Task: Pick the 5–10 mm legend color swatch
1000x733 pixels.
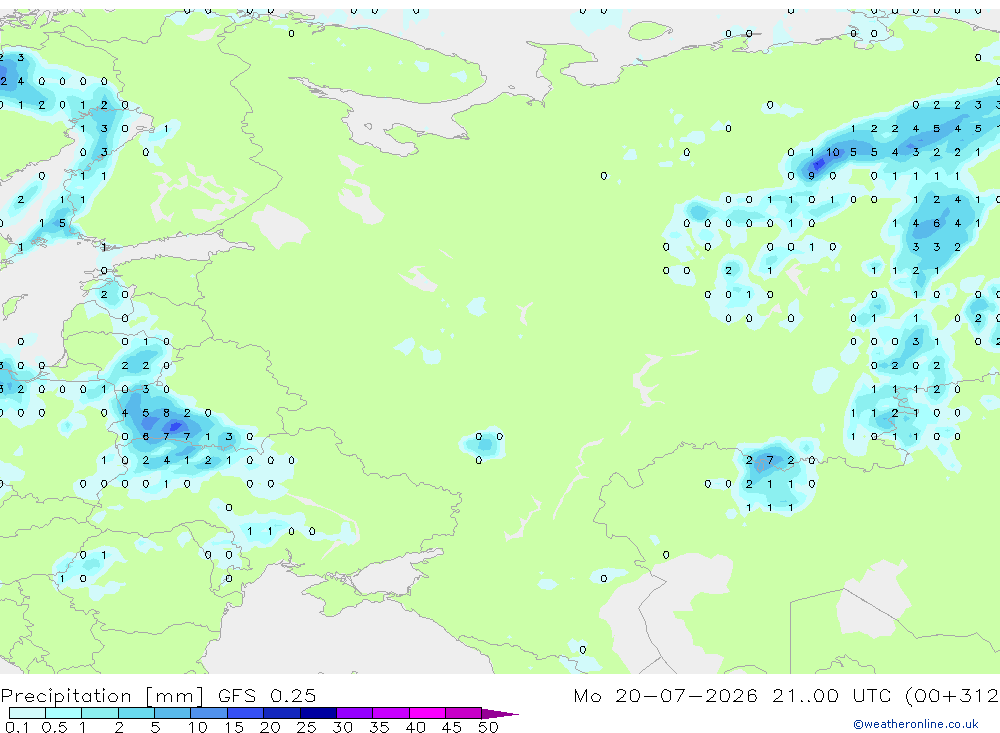Action: point(172,713)
